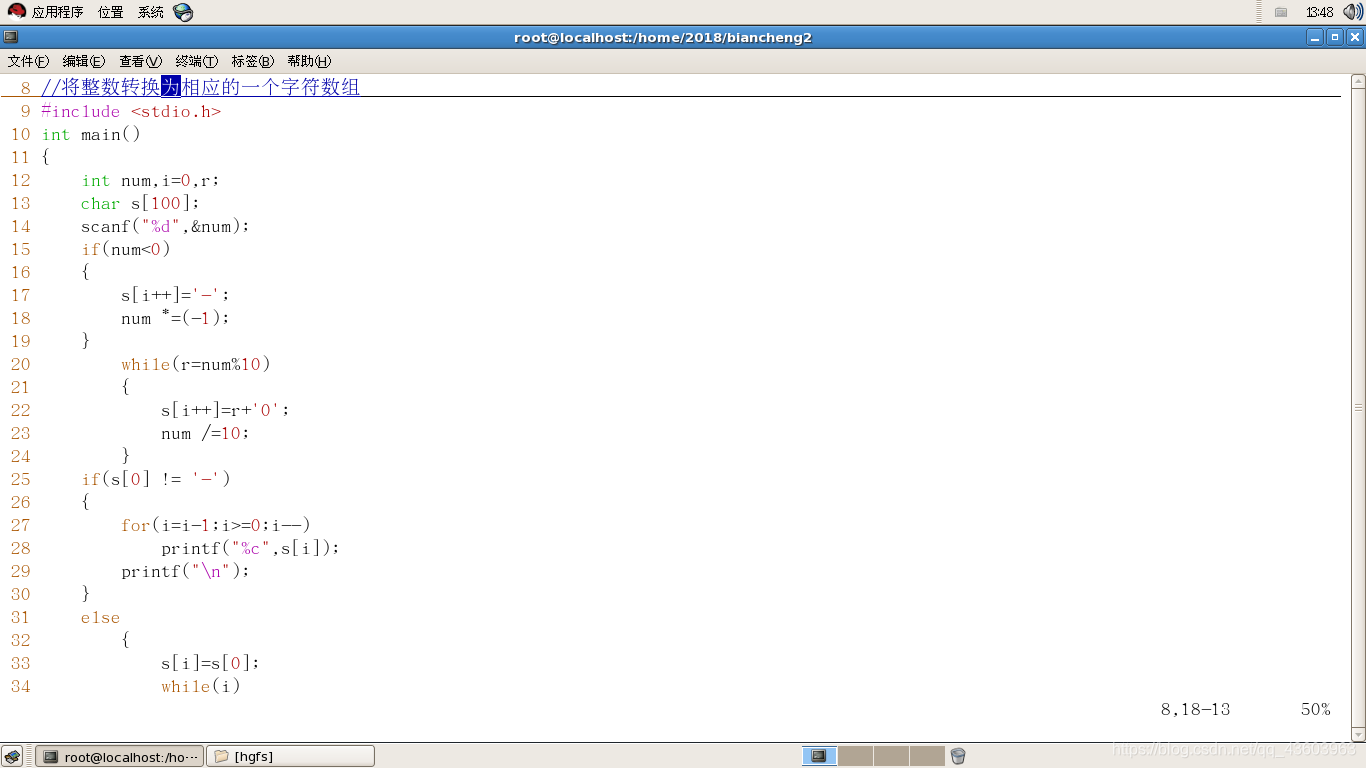The height and width of the screenshot is (768, 1366).
Task: Click the s[i++]=r+'0'; line
Action: pyautogui.click(x=225, y=411)
